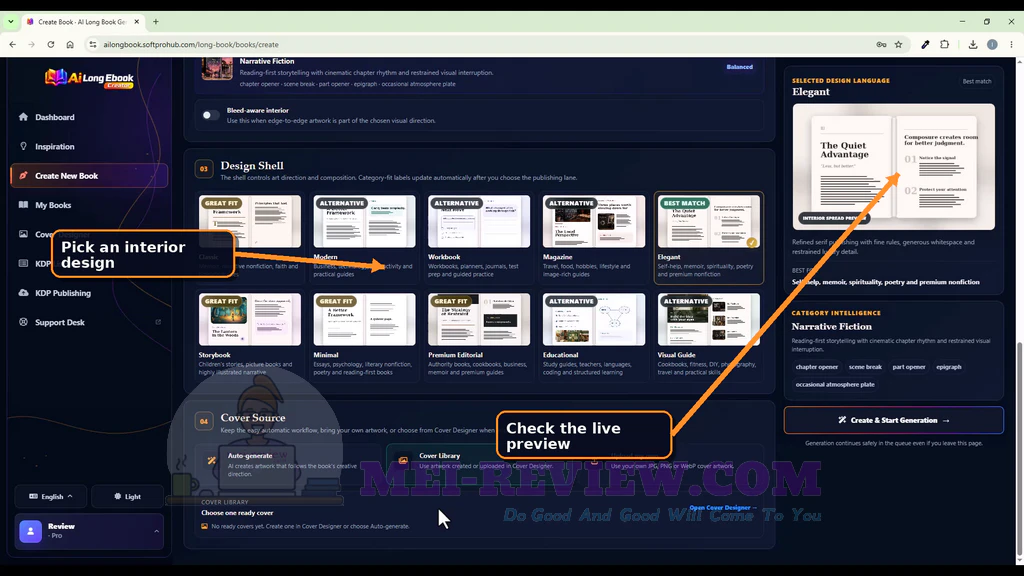This screenshot has height=576, width=1024.
Task: Expand the Review Pro account menu
Action: (x=89, y=532)
